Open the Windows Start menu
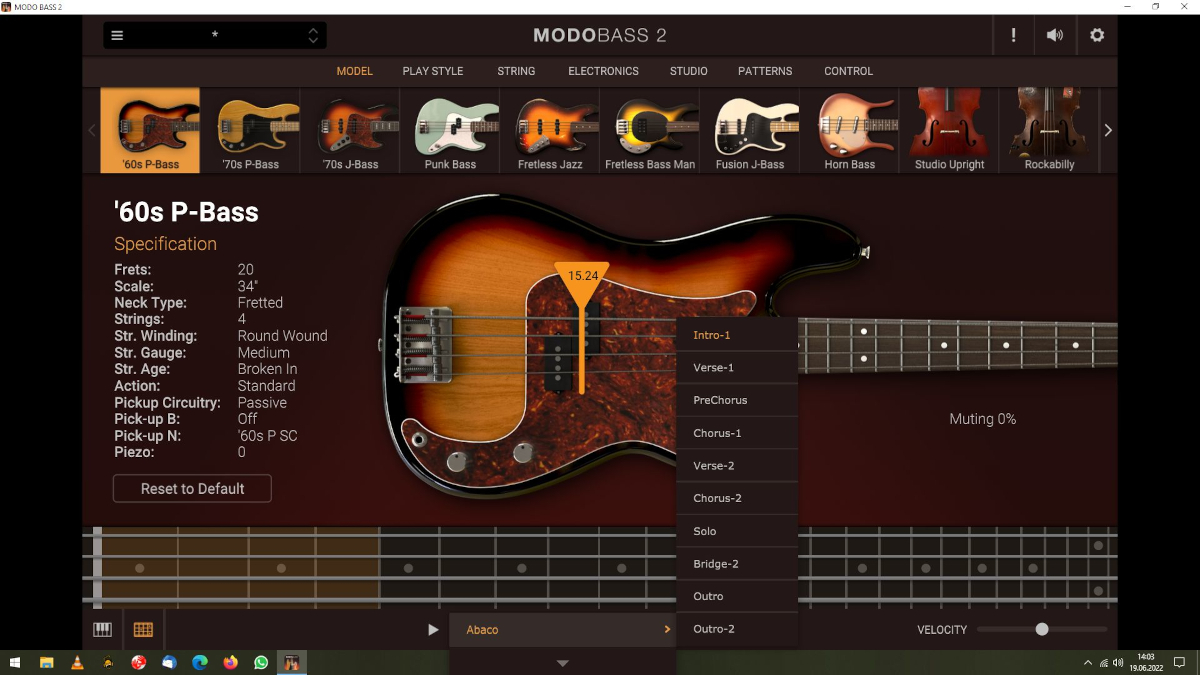1200x675 pixels. (x=15, y=662)
